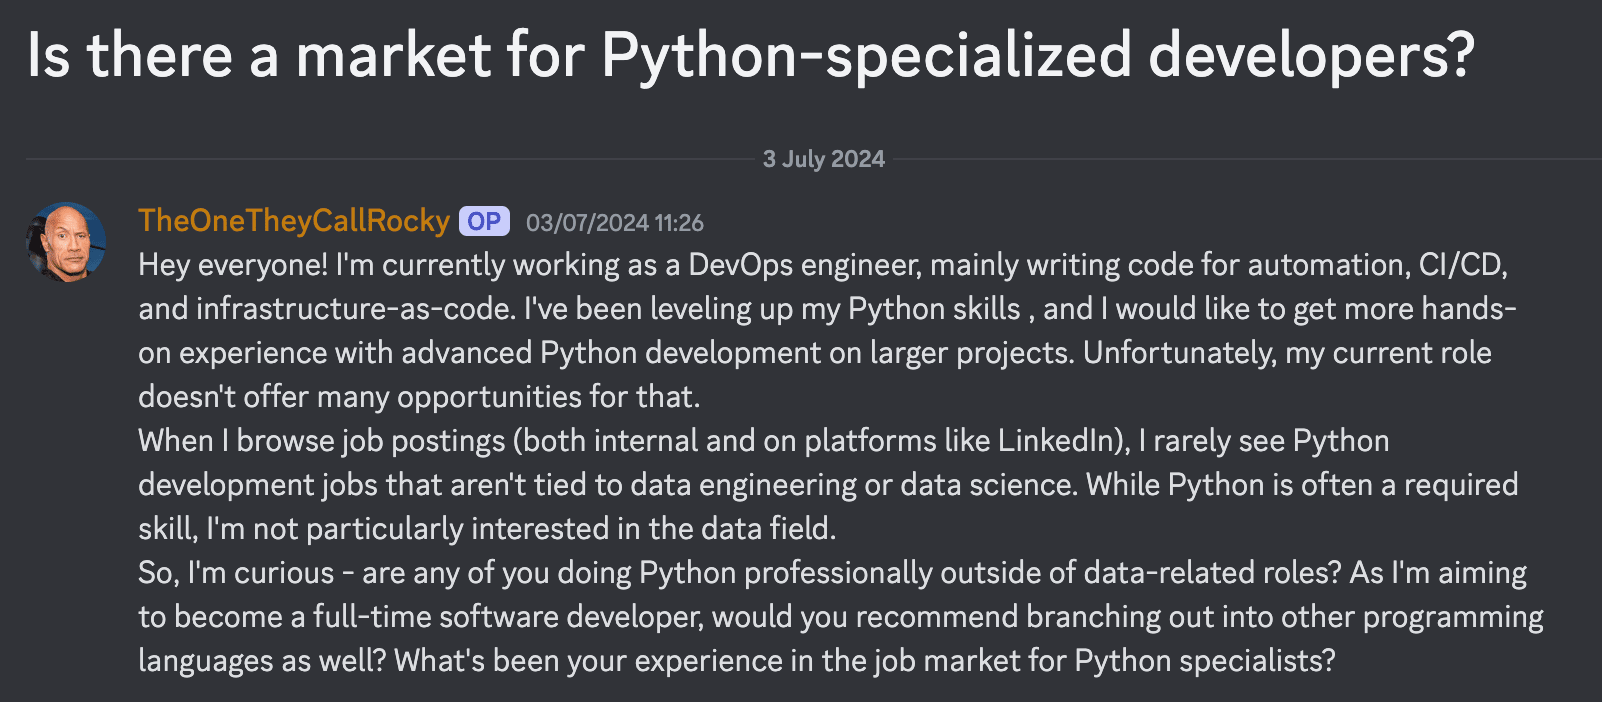Click the last line ending 'Python specialists?'

point(737,661)
